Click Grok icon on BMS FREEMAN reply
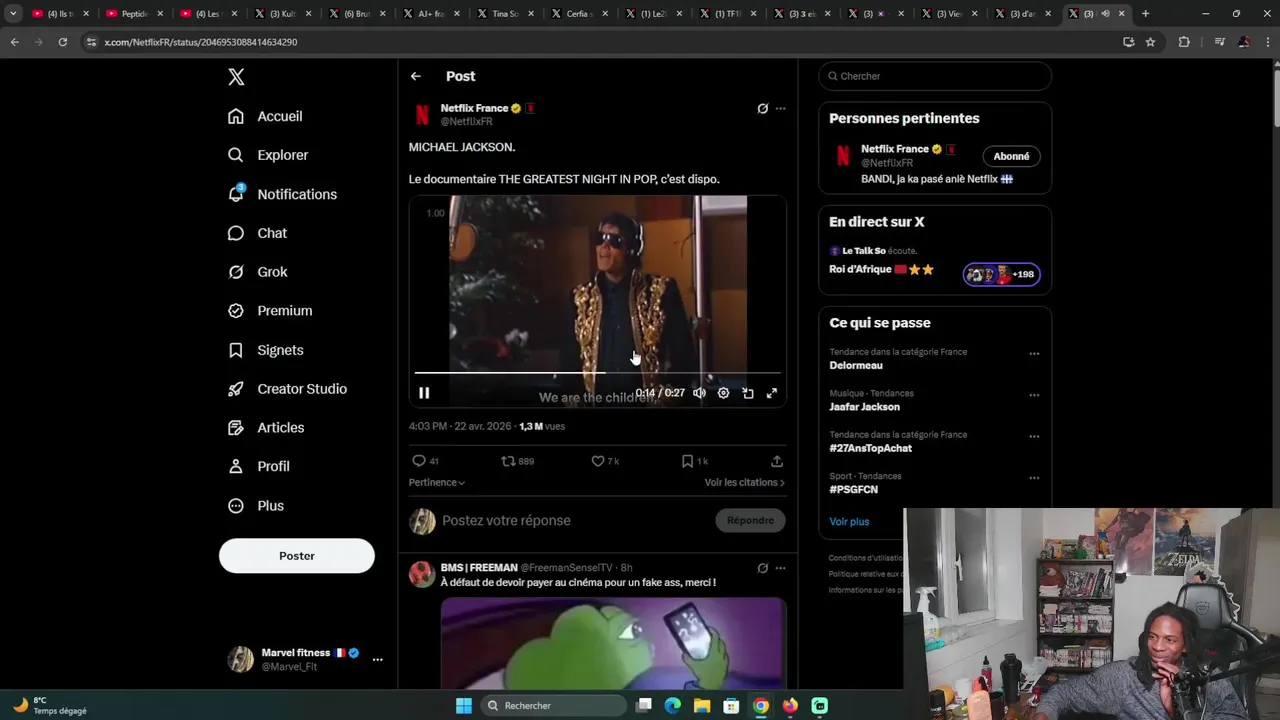The width and height of the screenshot is (1280, 720). tap(763, 568)
